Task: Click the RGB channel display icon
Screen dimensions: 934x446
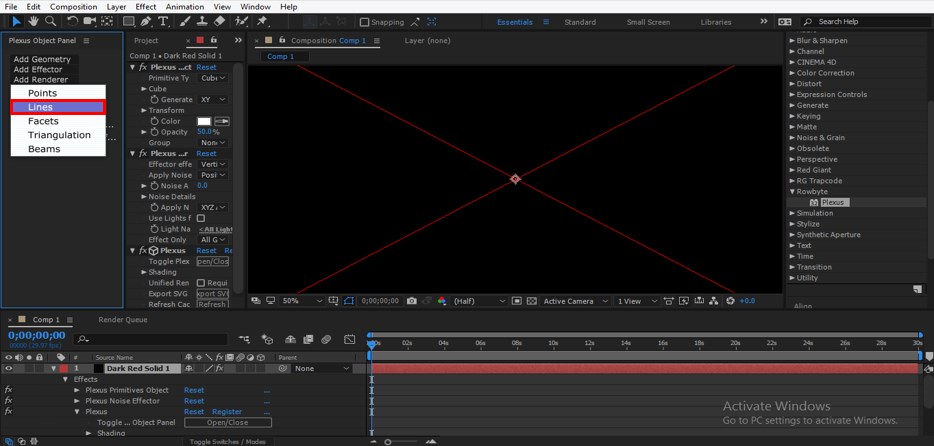Action: pyautogui.click(x=441, y=301)
